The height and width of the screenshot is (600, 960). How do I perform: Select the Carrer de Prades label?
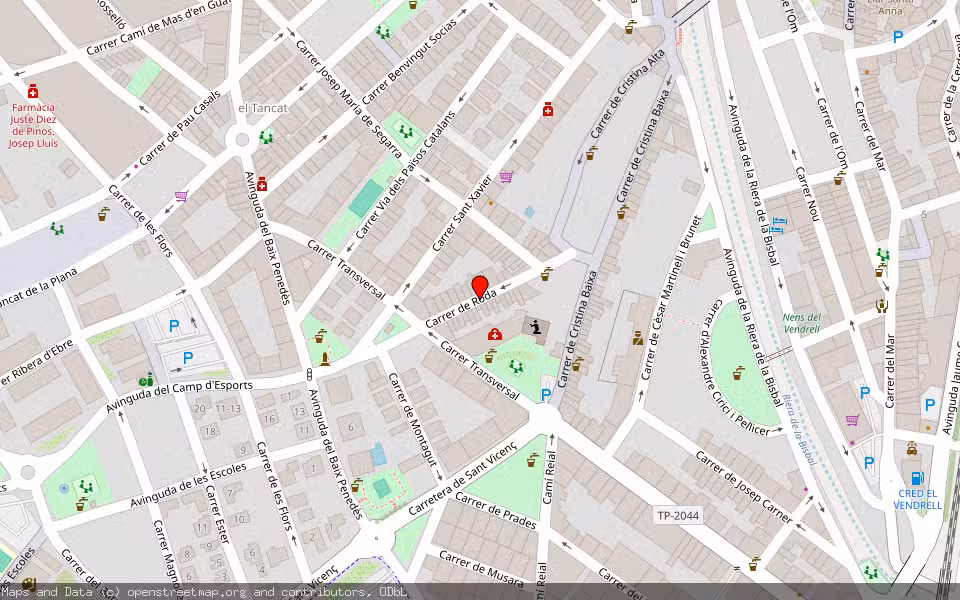pos(495,511)
